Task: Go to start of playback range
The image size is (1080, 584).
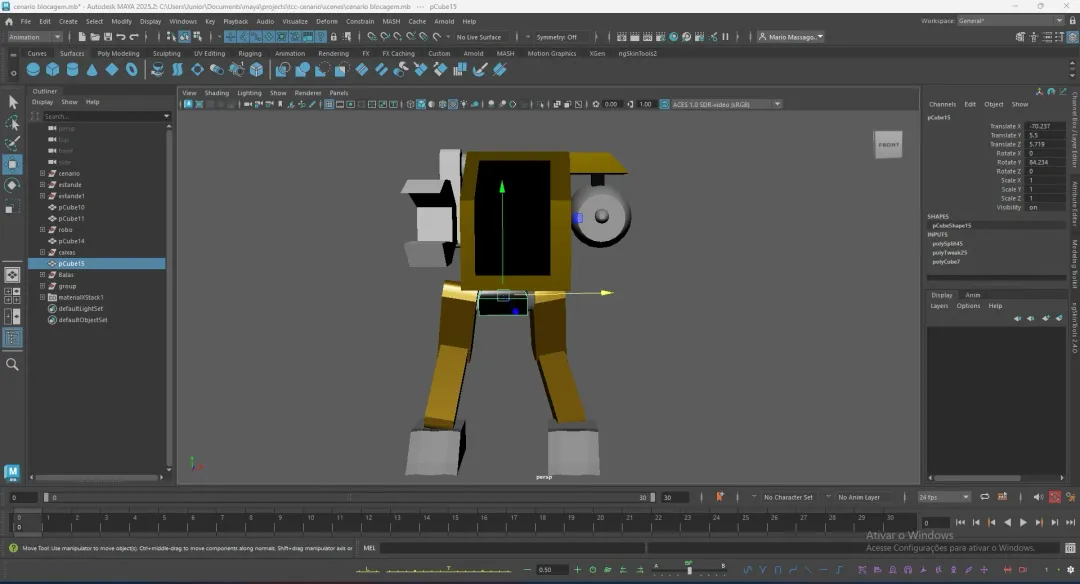Action: click(x=960, y=523)
